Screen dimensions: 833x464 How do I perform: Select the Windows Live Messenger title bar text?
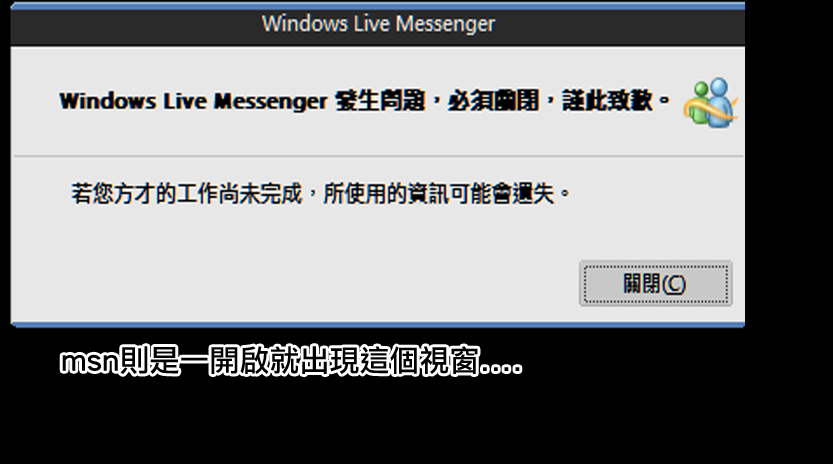coord(378,24)
